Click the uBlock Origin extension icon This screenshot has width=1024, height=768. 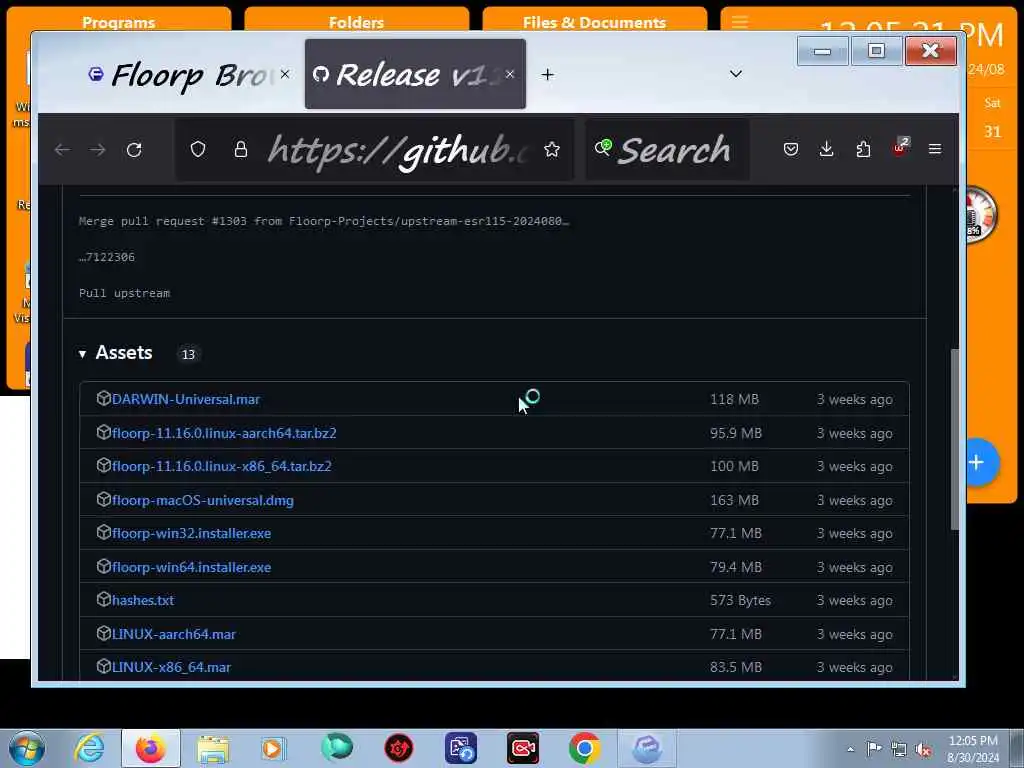click(x=901, y=148)
